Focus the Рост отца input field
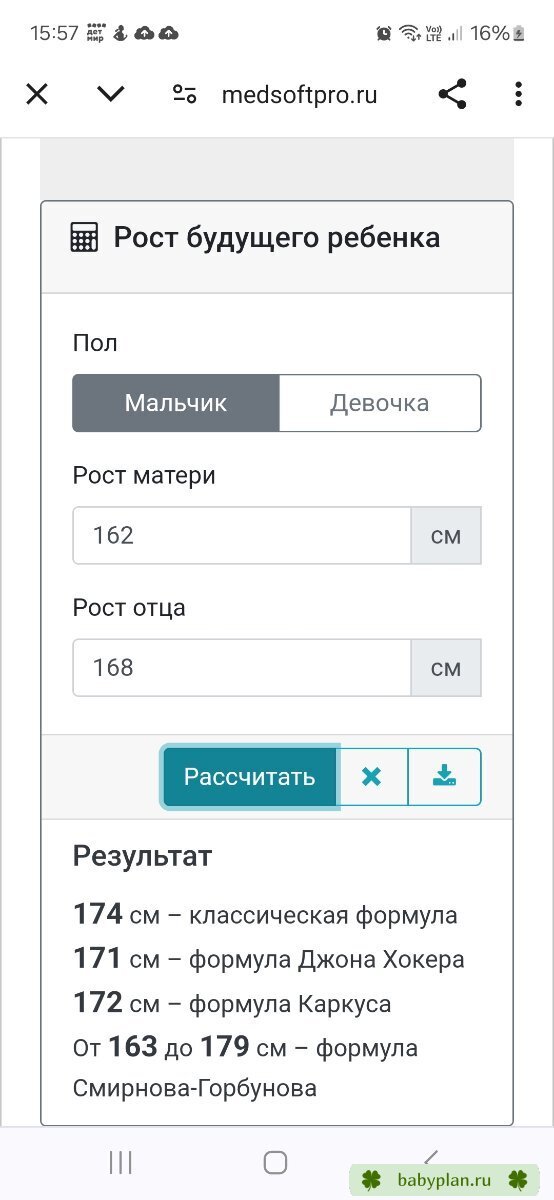The image size is (554, 1200). (x=242, y=667)
